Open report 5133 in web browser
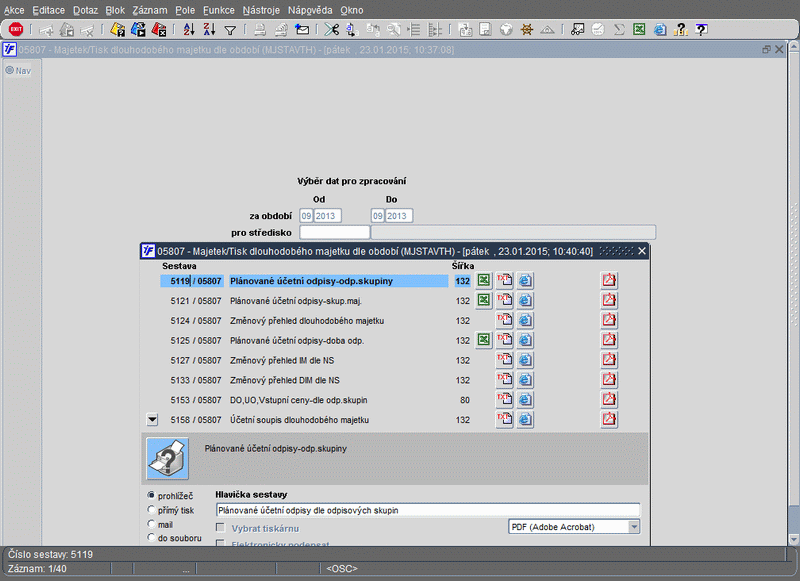Screen dimensions: 800x581 (x=525, y=380)
